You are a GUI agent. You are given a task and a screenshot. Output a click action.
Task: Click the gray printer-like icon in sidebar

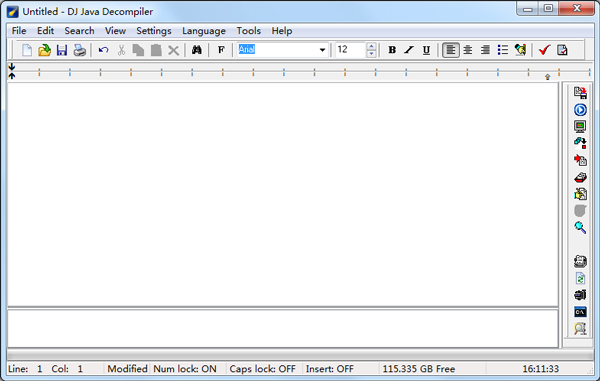(580, 261)
